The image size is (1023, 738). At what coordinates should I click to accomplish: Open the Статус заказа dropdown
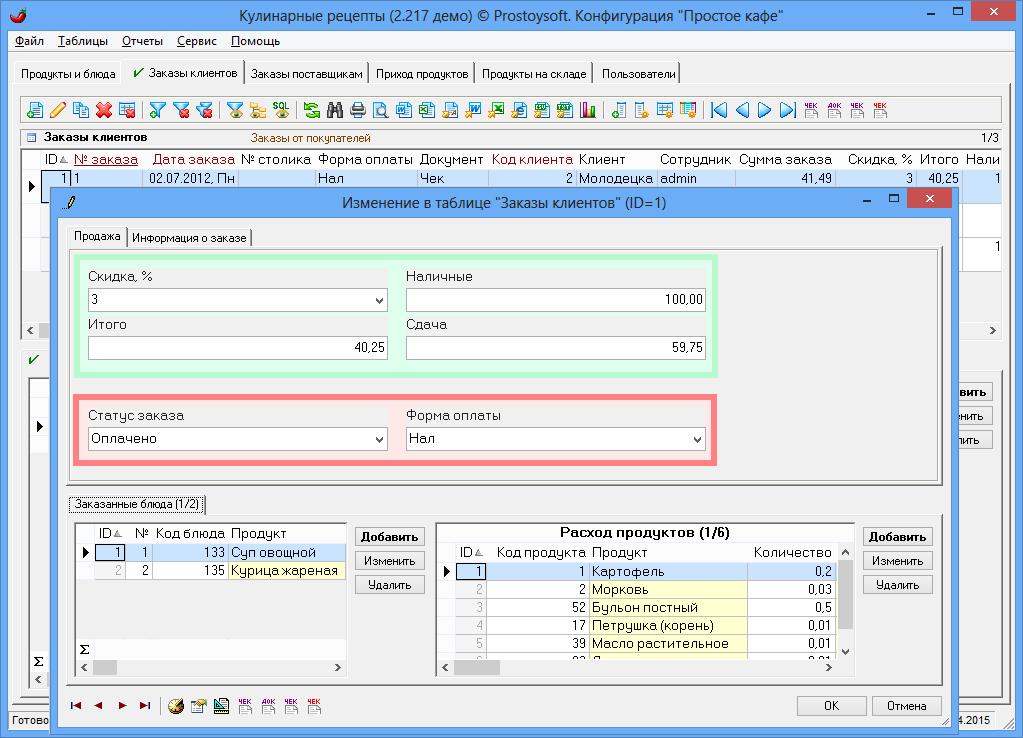[379, 439]
